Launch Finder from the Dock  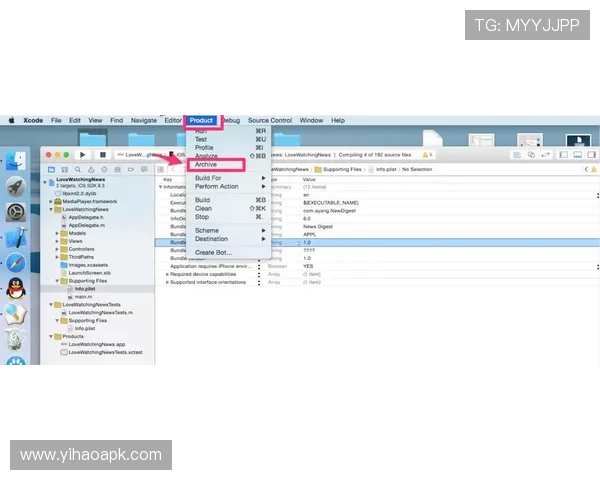pyautogui.click(x=15, y=161)
